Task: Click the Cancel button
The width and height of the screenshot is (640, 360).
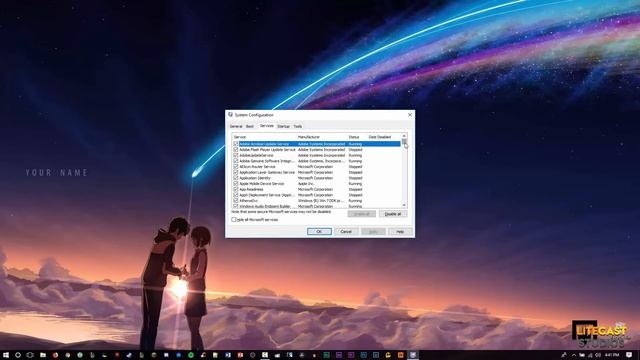Action: (346, 231)
